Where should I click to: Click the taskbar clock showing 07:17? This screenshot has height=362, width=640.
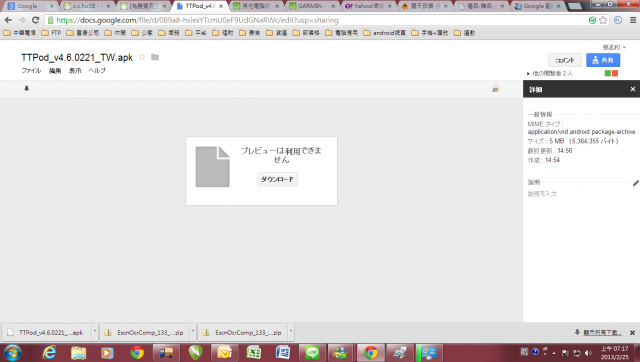(x=614, y=353)
